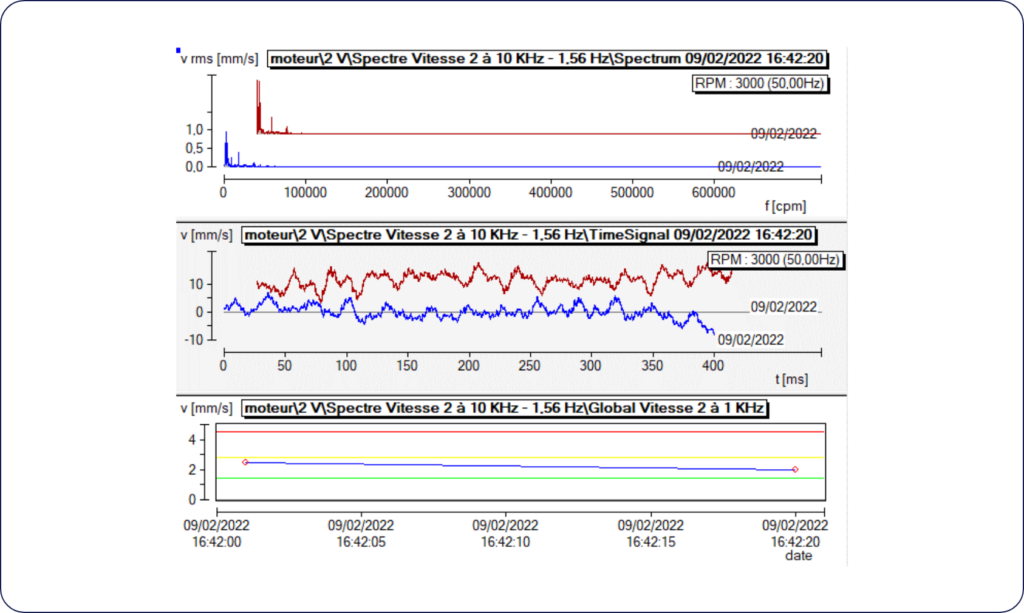Click the right diamond marker on the trend curve
This screenshot has width=1024, height=613.
click(796, 467)
